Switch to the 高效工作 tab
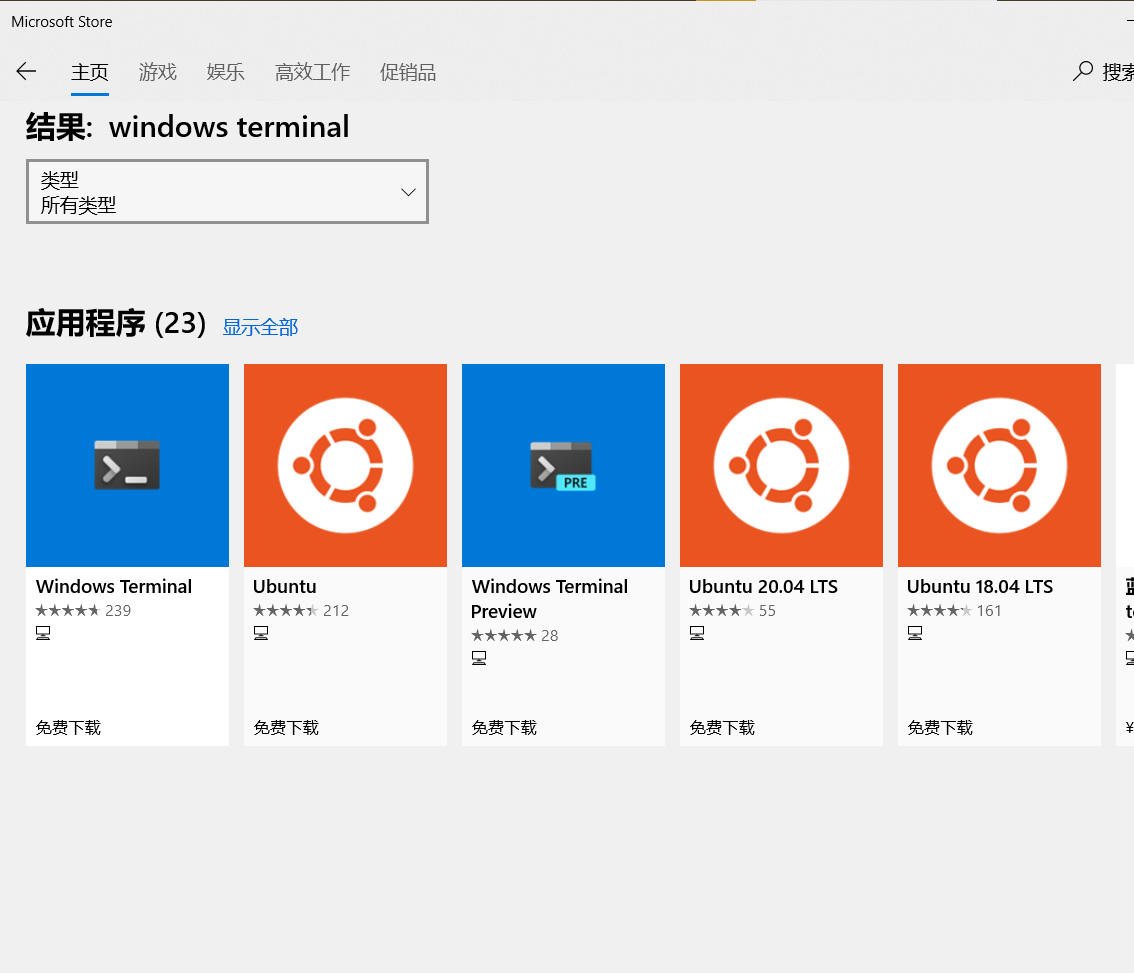 (x=312, y=72)
